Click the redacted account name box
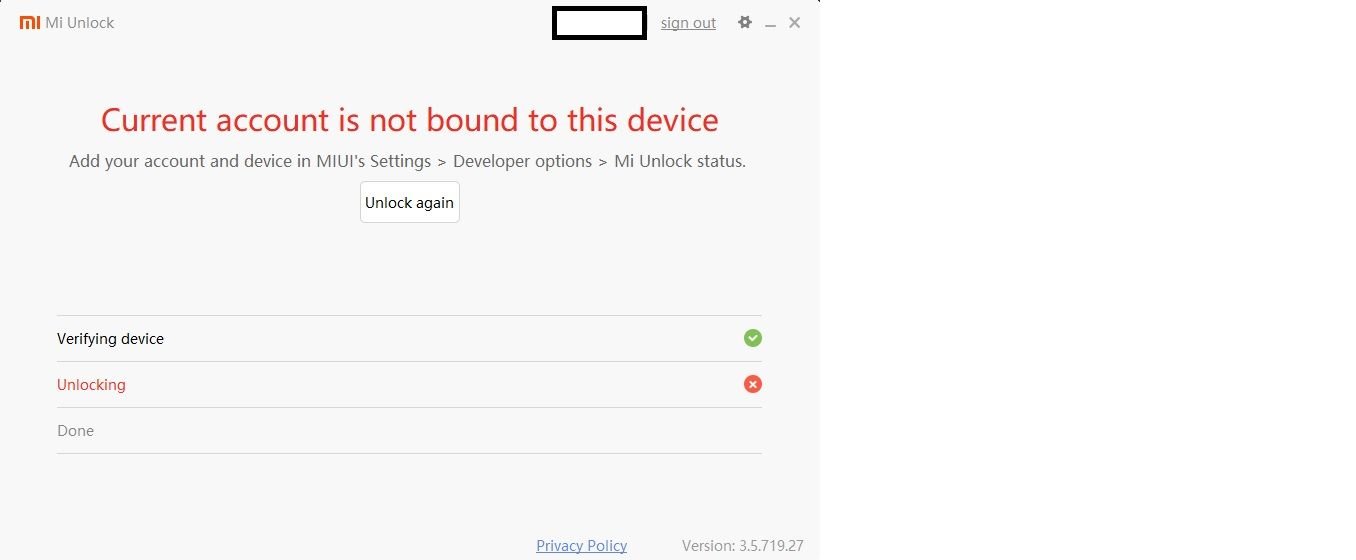This screenshot has width=1356, height=560. [599, 23]
